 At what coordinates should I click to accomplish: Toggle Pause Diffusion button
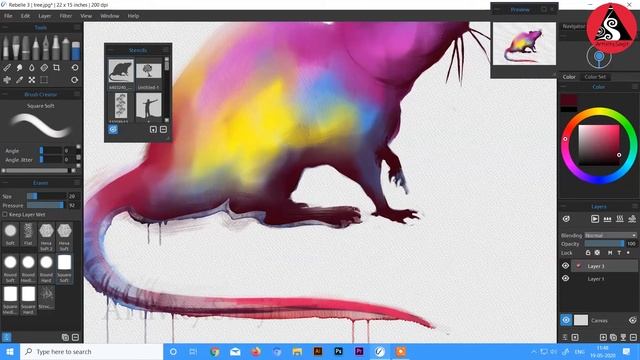(x=595, y=219)
